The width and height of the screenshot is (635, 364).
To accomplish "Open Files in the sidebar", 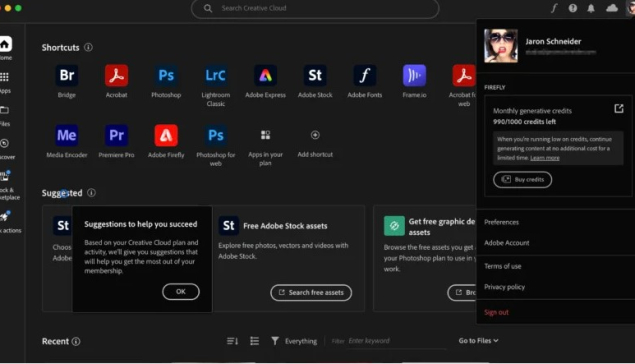I will pos(5,110).
